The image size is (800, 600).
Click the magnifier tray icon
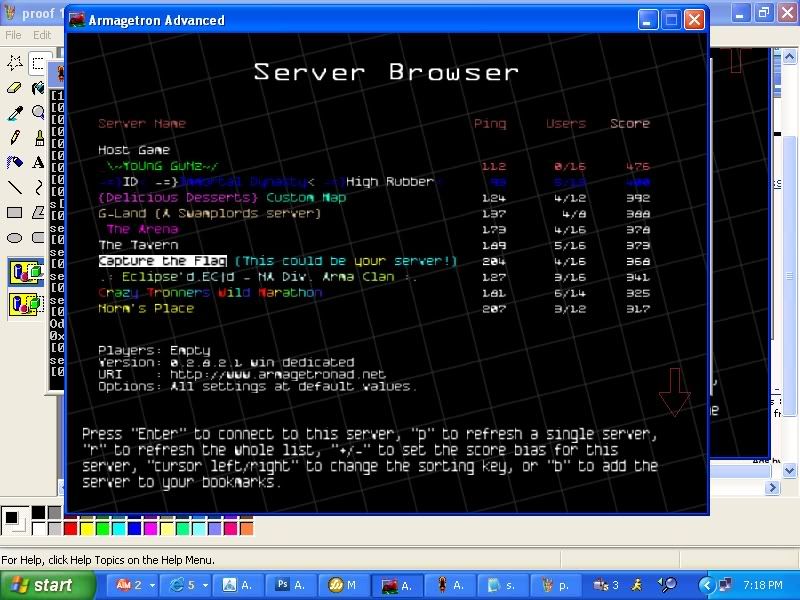click(x=666, y=585)
